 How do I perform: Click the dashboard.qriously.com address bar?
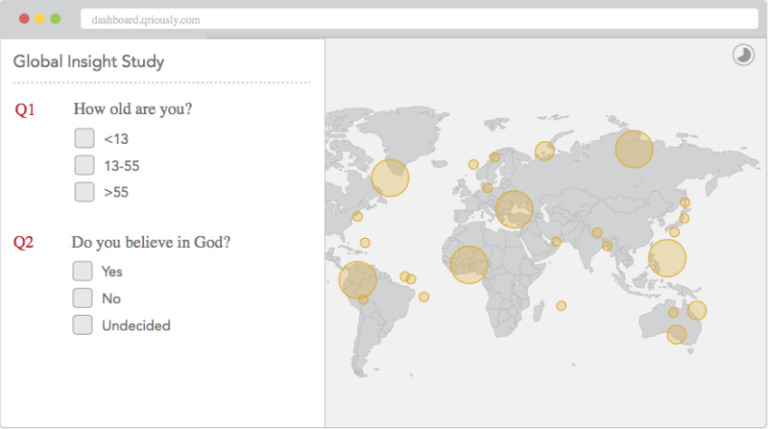coord(420,19)
